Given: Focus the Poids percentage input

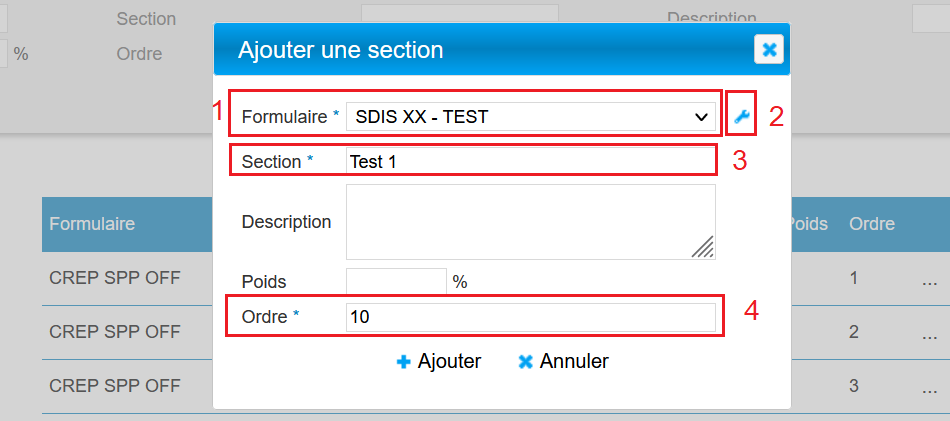Looking at the screenshot, I should [396, 282].
